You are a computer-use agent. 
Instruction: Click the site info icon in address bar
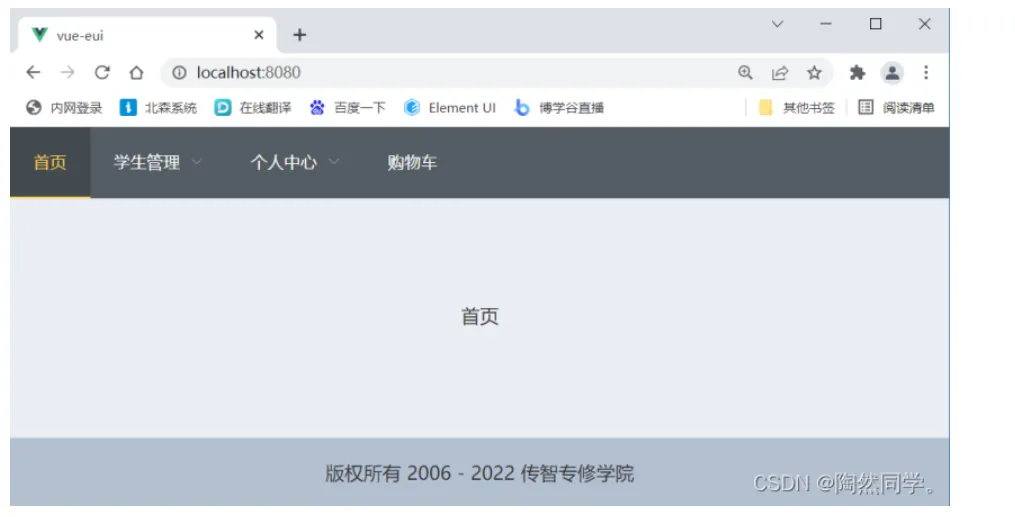(179, 72)
